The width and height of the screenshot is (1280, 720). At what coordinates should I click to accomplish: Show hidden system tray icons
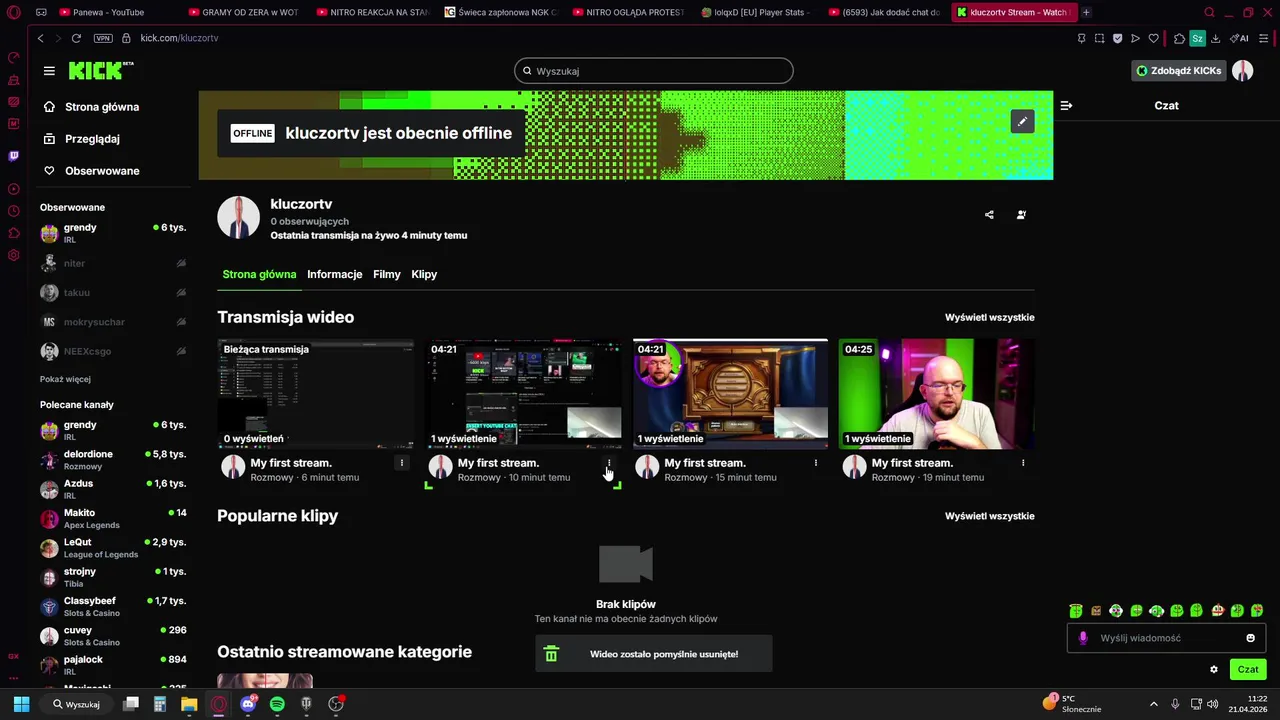tap(1153, 704)
